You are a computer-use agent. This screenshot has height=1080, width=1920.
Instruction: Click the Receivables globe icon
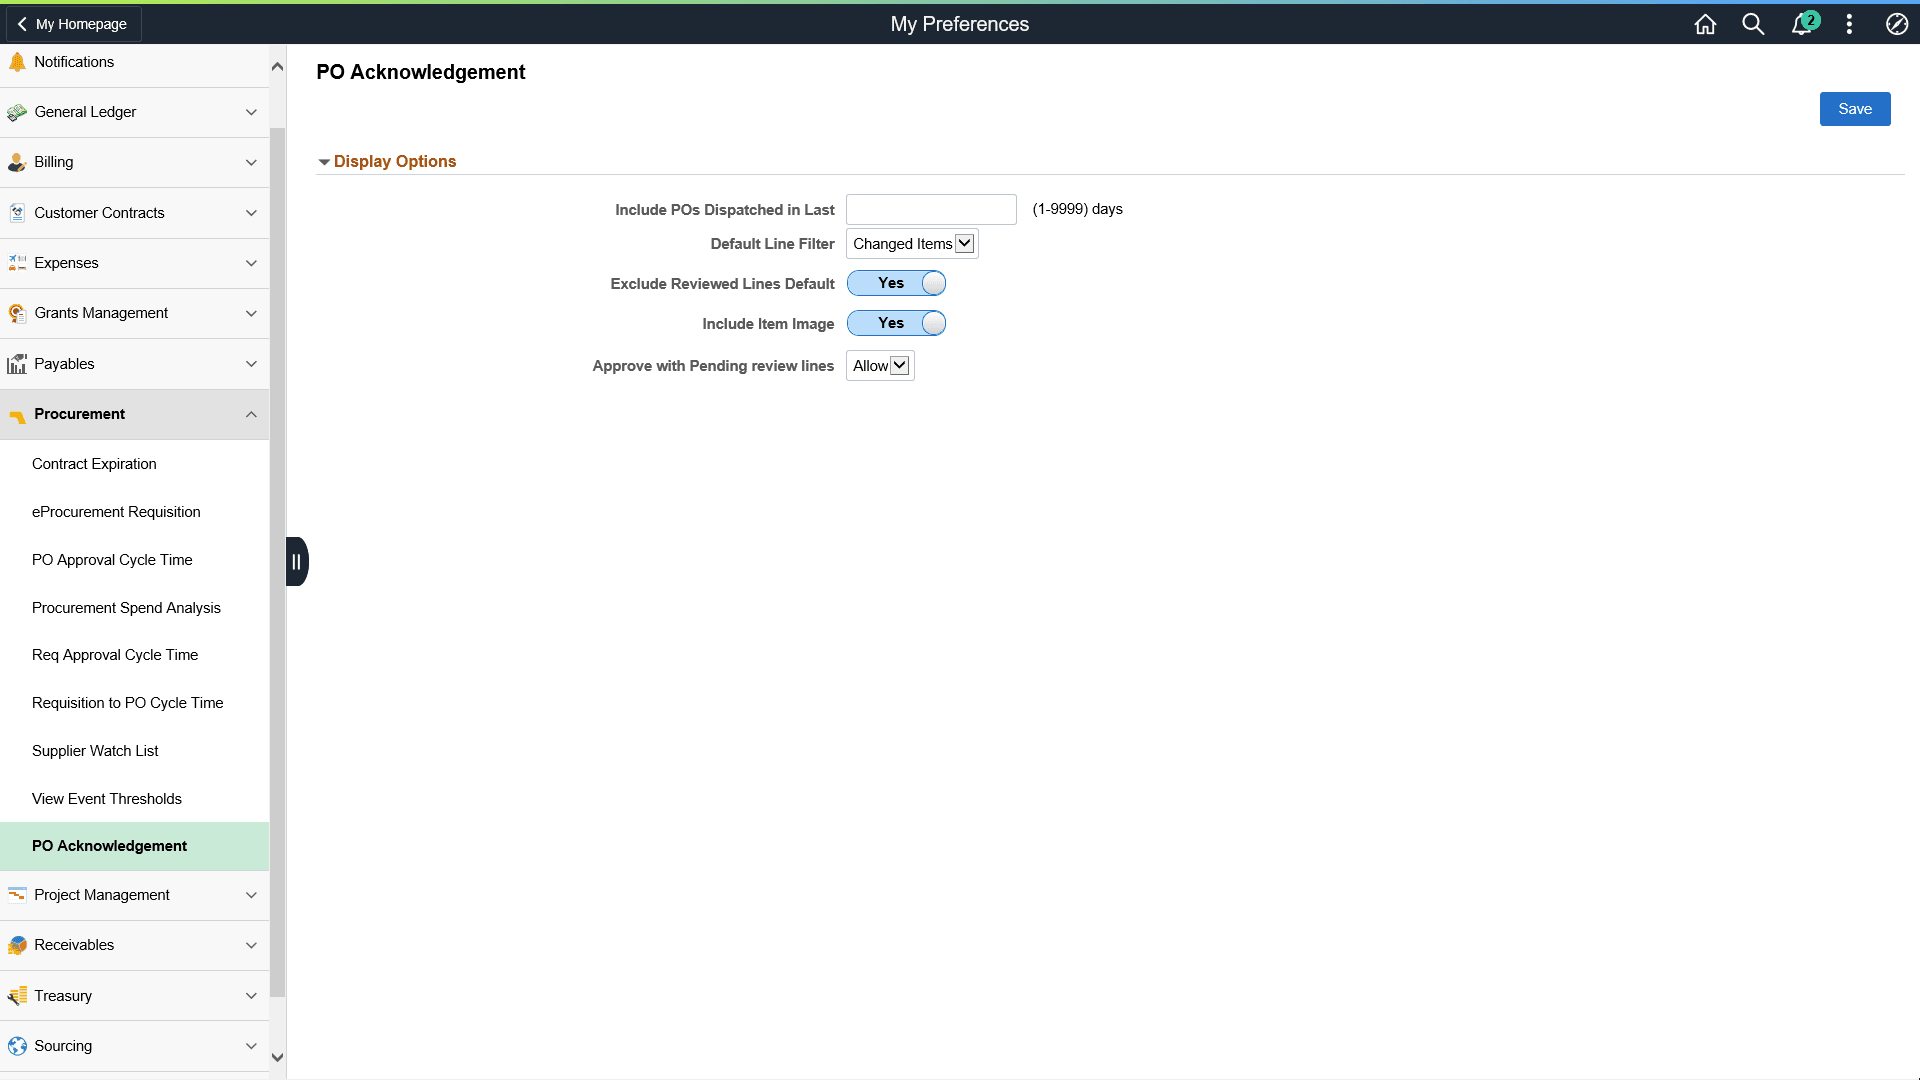click(16, 944)
